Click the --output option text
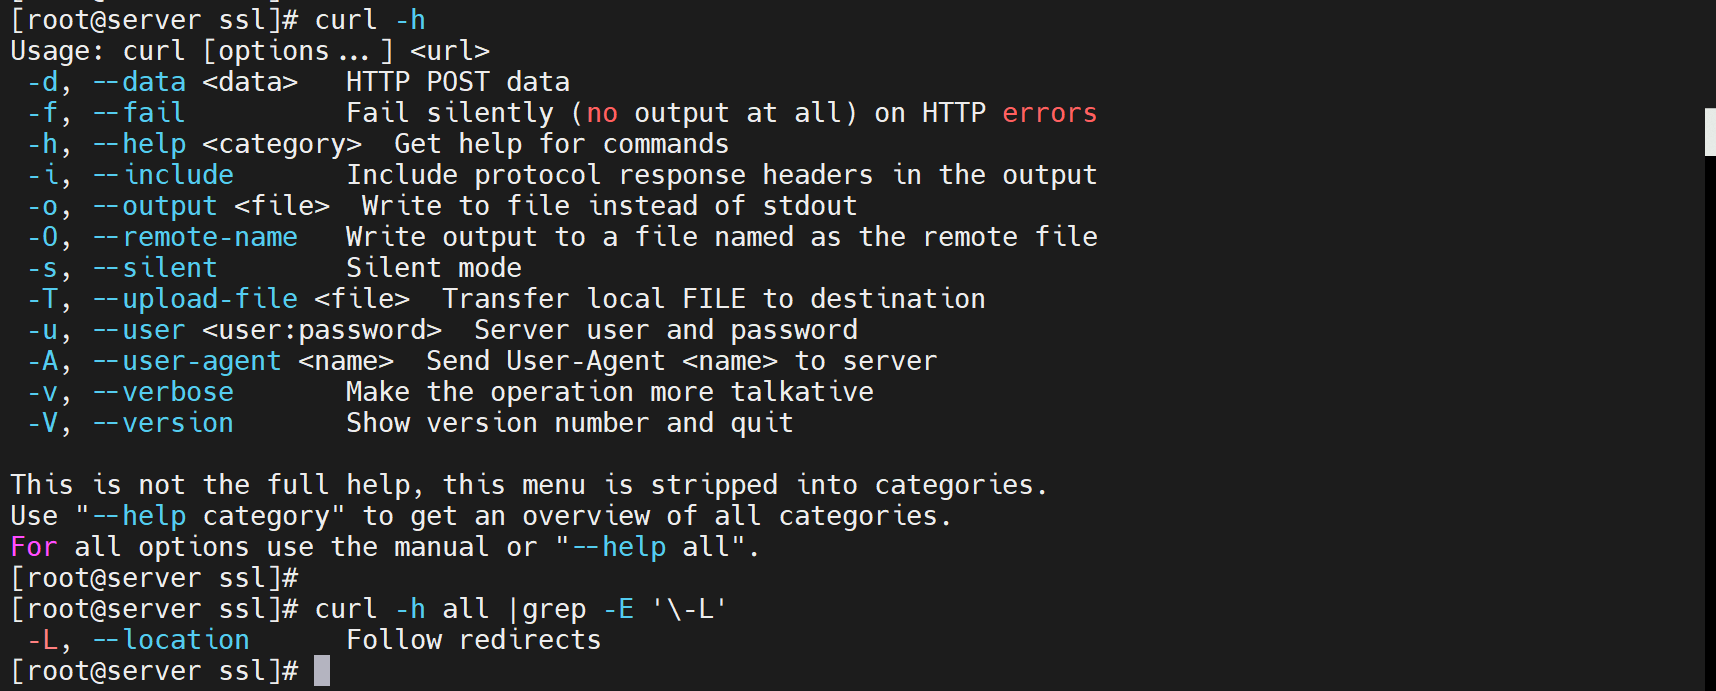This screenshot has width=1716, height=691. (x=156, y=206)
